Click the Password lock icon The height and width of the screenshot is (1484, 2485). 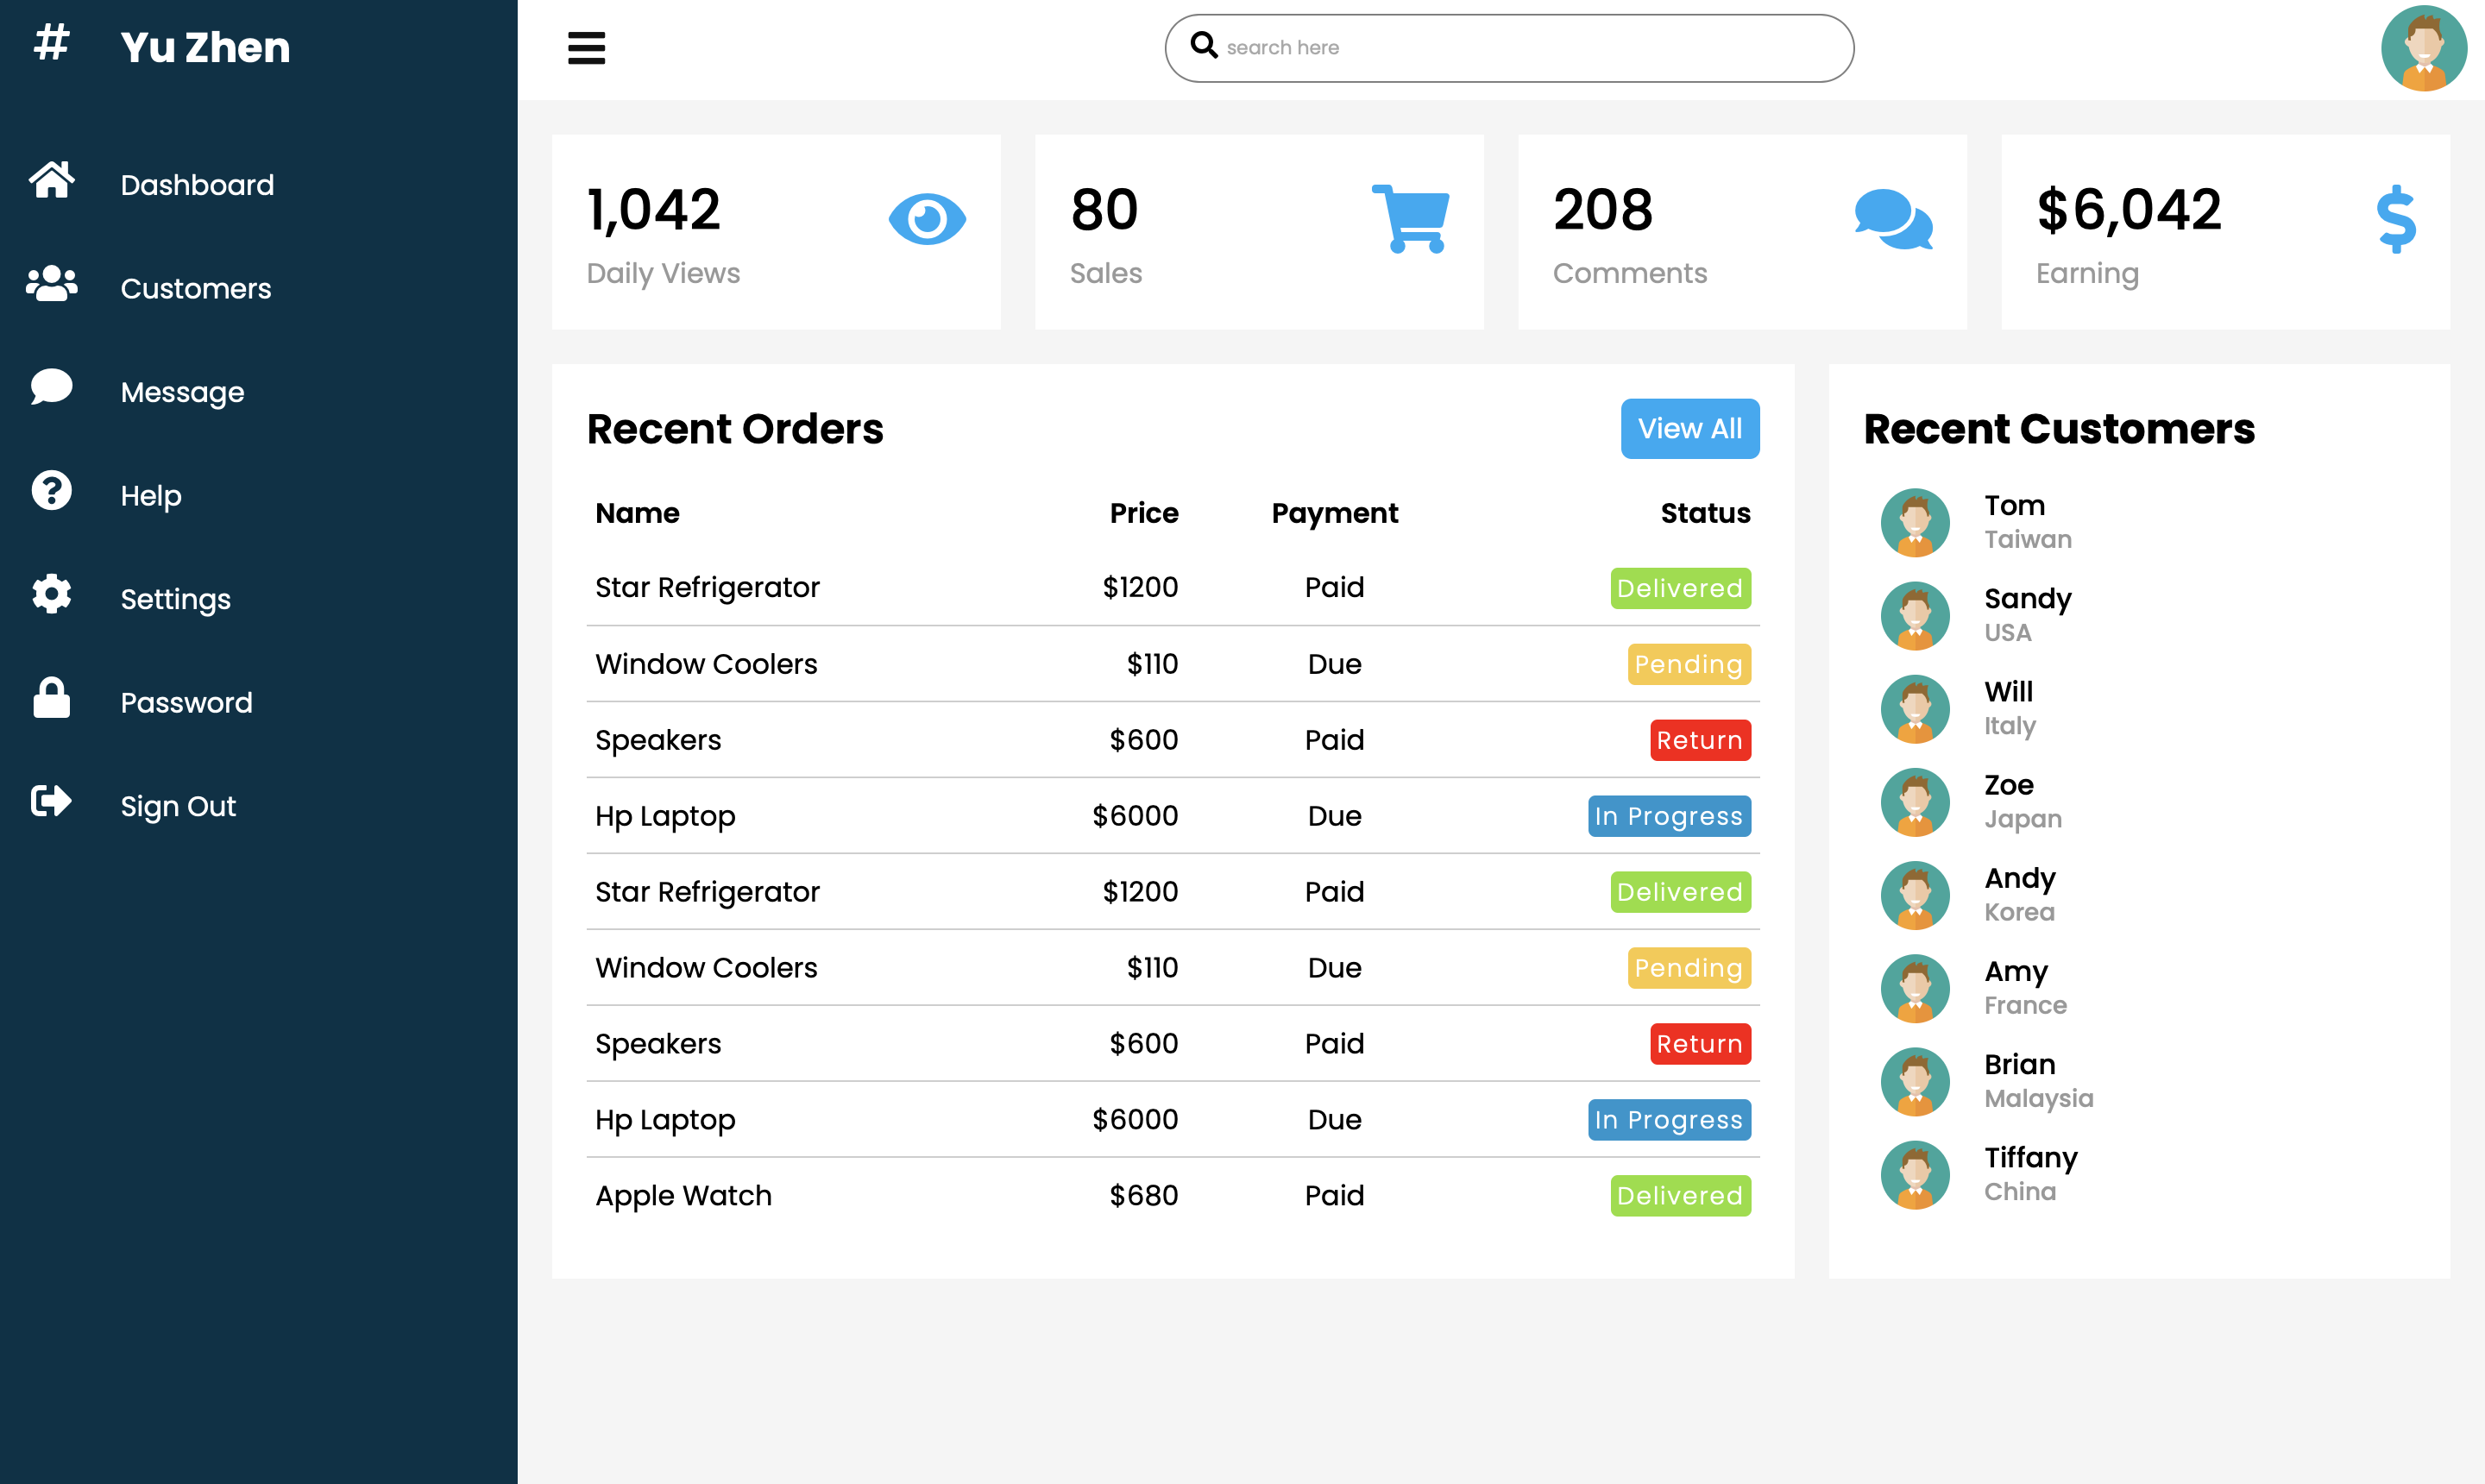pyautogui.click(x=51, y=698)
